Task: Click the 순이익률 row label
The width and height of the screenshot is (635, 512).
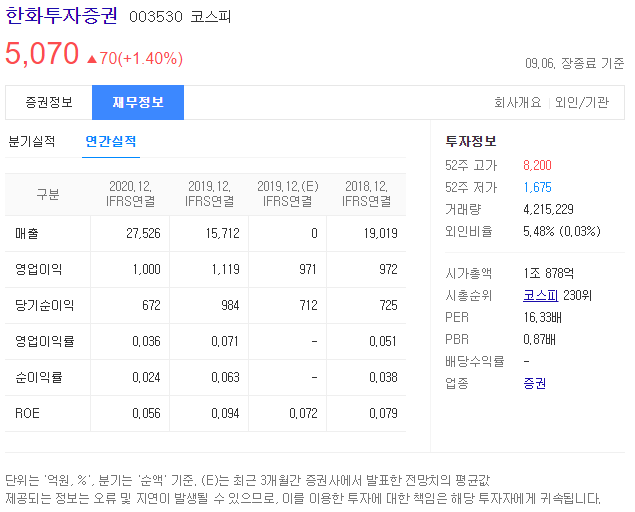Action: click(38, 378)
